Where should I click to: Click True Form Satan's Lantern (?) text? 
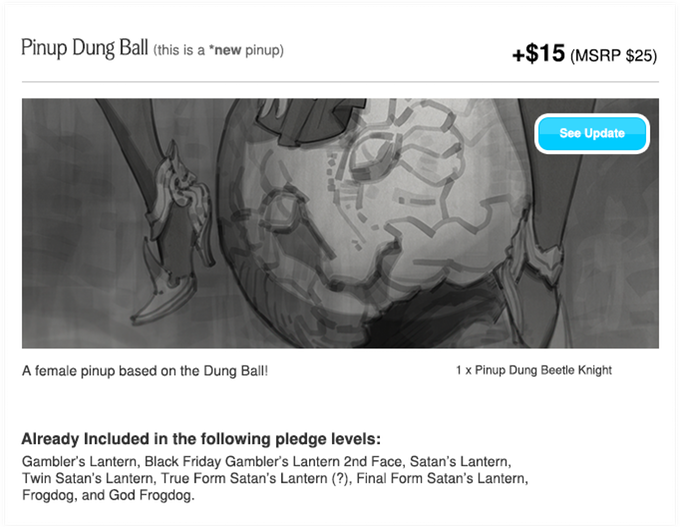[255, 478]
